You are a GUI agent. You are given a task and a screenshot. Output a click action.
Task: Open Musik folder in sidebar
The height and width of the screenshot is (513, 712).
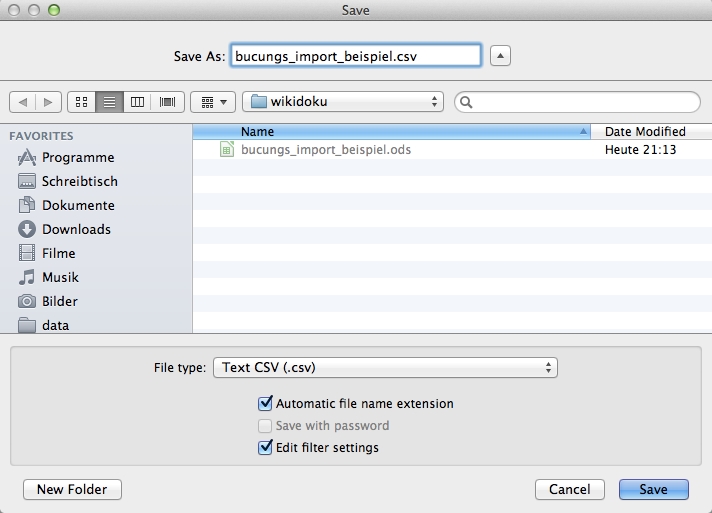tap(60, 277)
